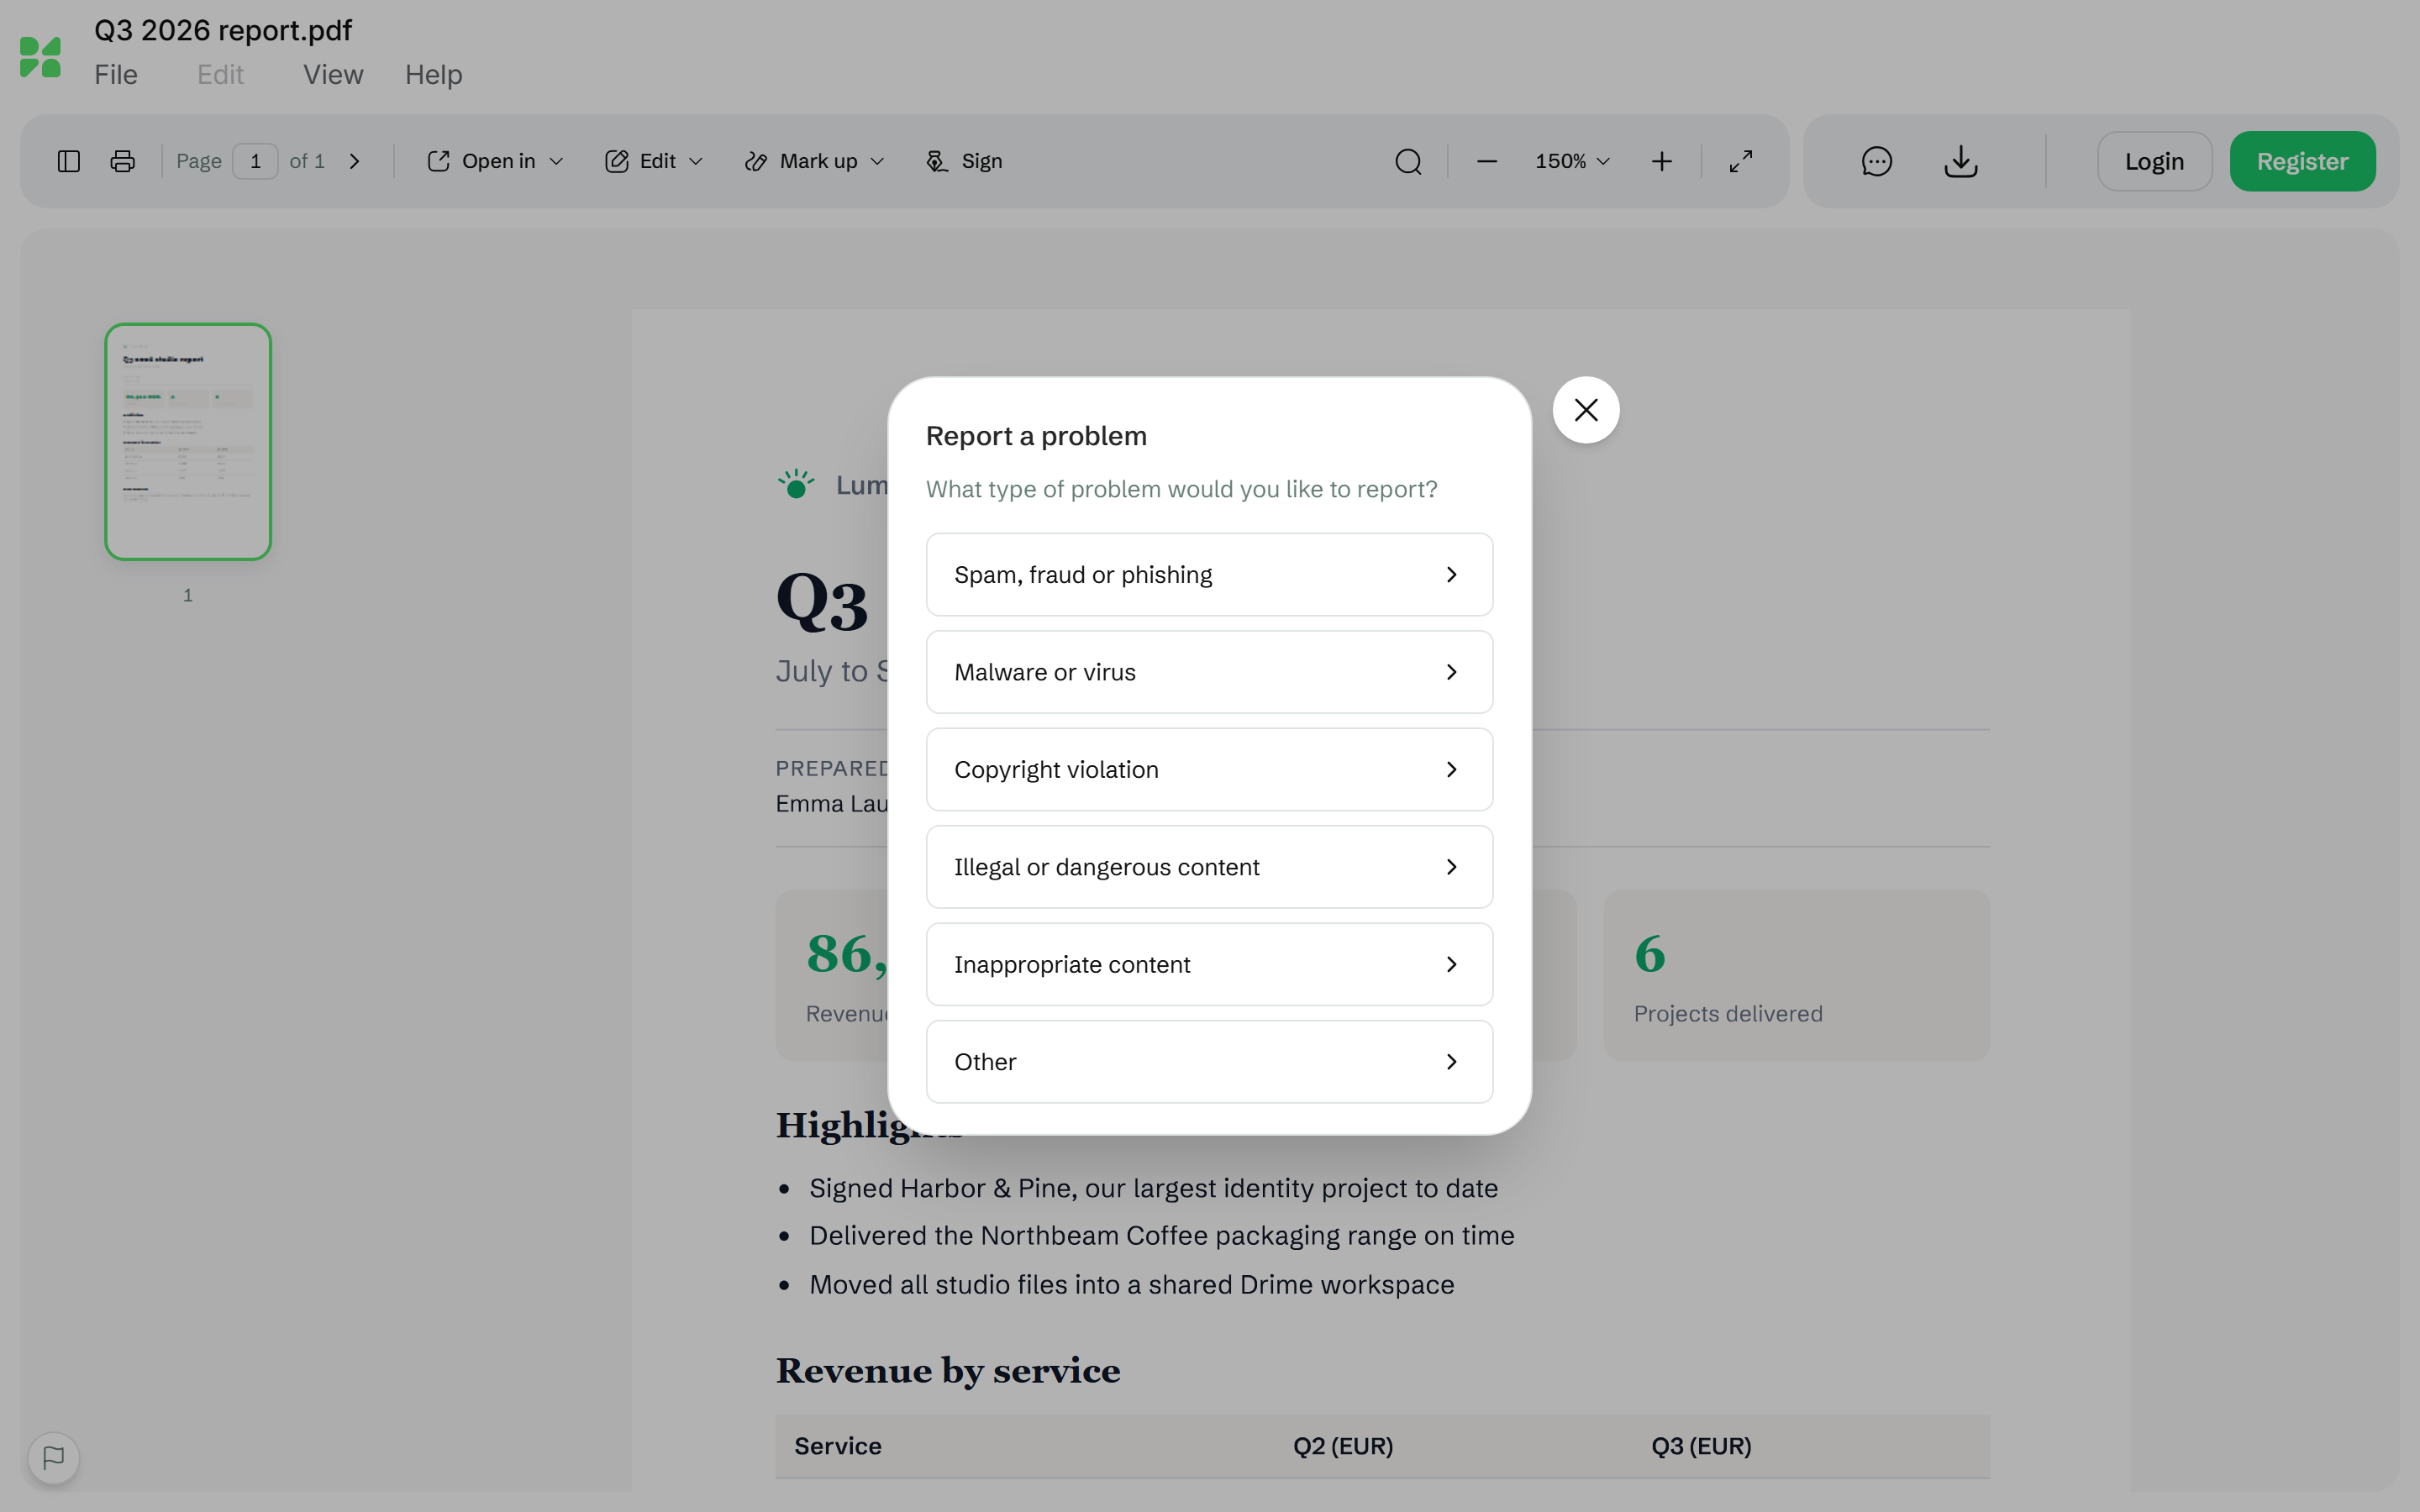The width and height of the screenshot is (2420, 1512).
Task: Click the flag report icon
Action: click(54, 1457)
